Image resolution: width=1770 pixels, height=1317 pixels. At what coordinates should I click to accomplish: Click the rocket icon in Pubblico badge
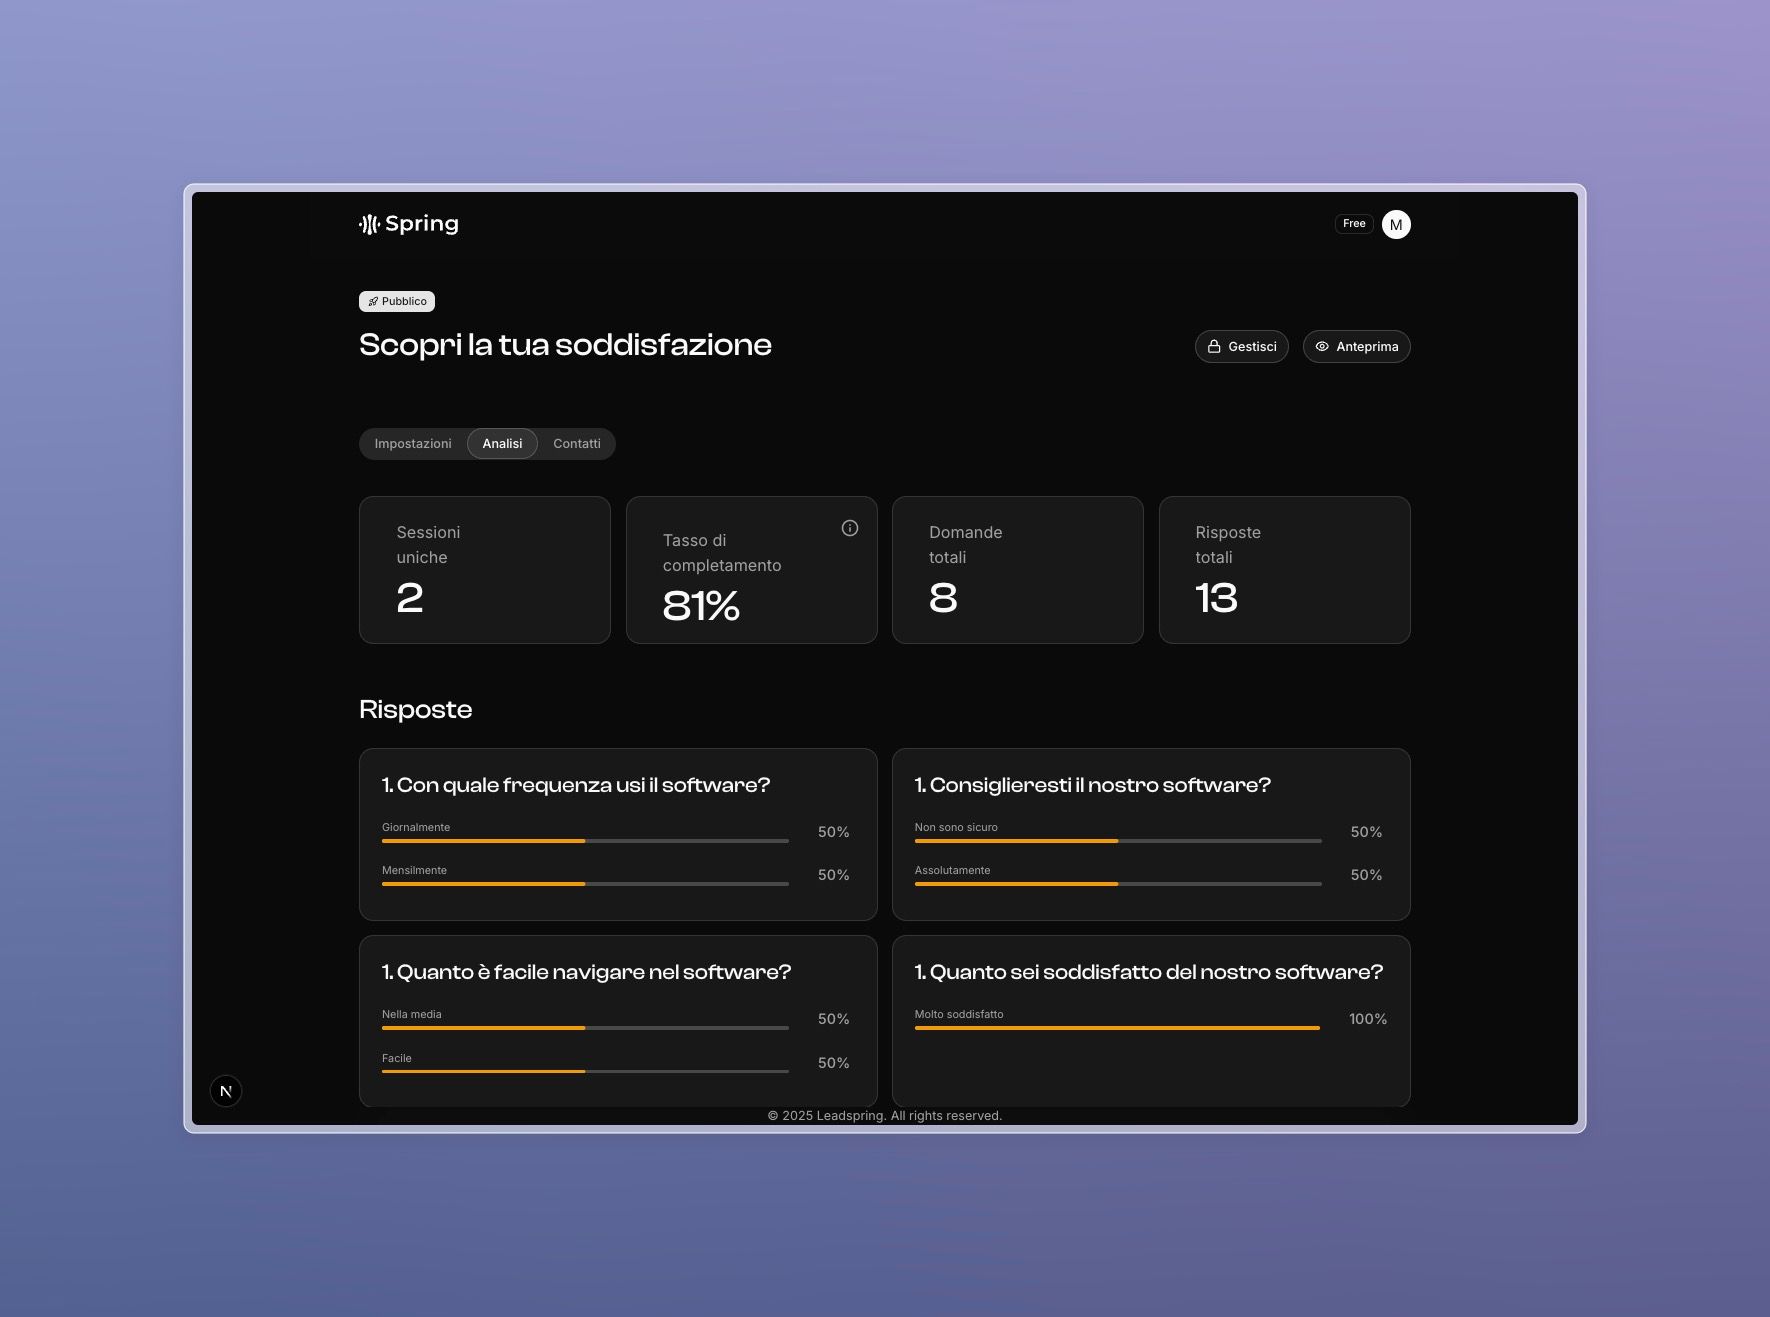[373, 302]
